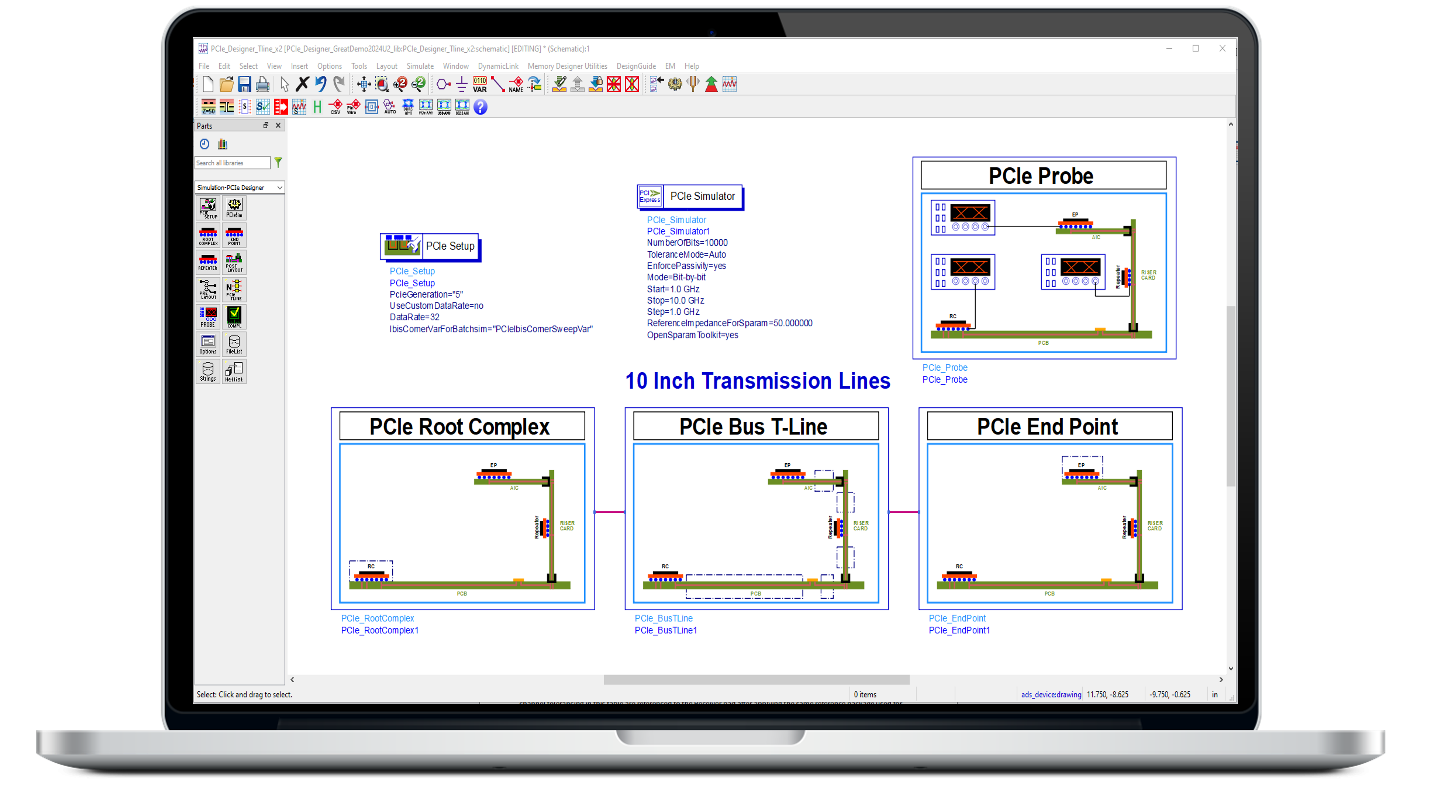Select the Insert Wire tool
The image size is (1430, 797).
pyautogui.click(x=498, y=84)
